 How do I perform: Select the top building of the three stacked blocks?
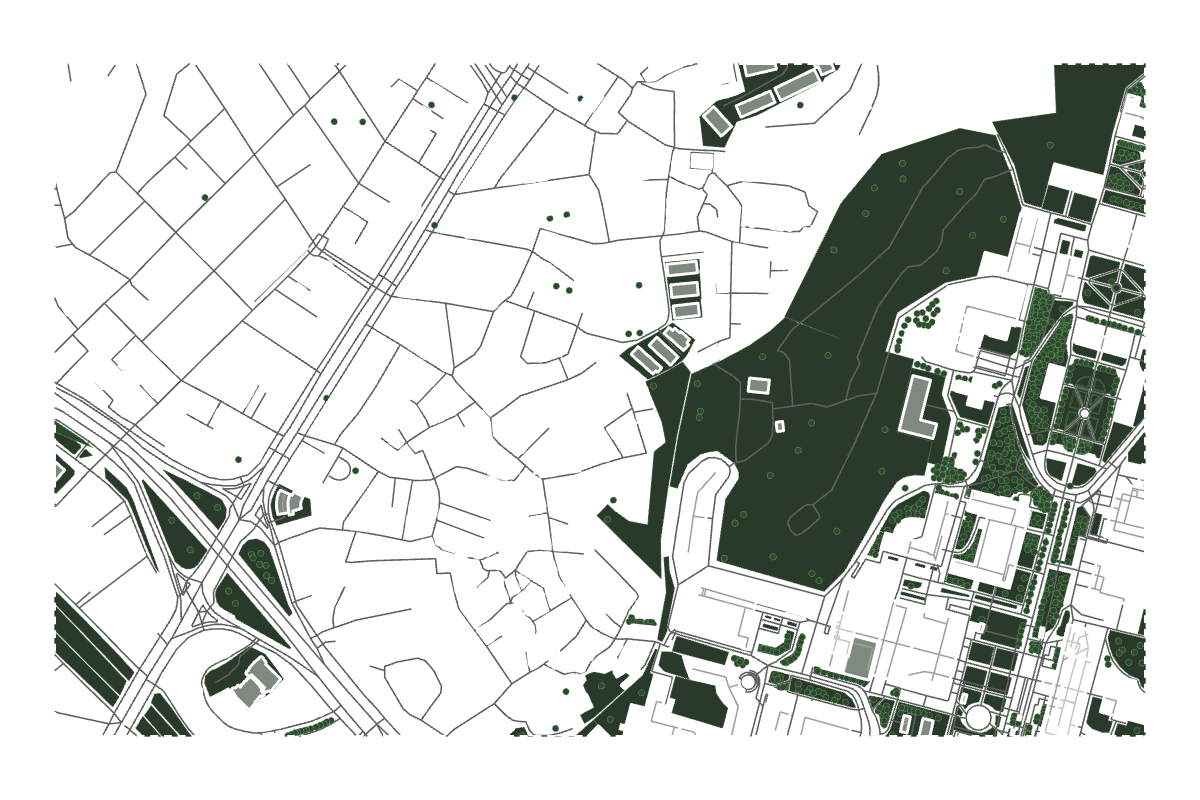682,268
